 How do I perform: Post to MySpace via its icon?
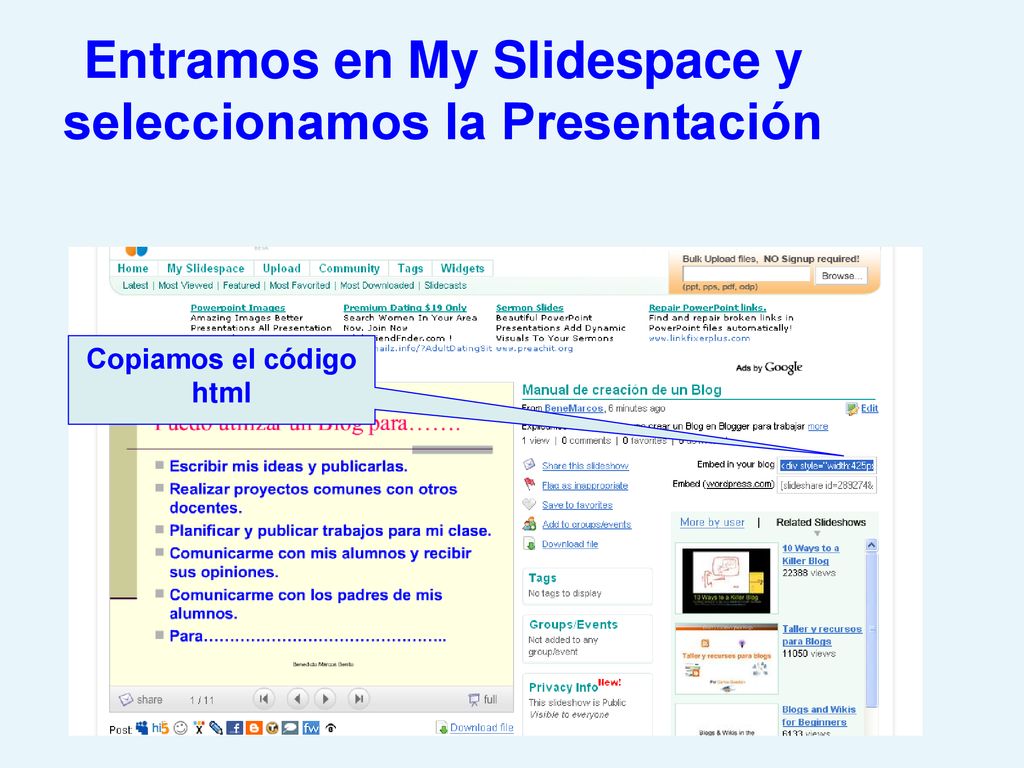142,728
